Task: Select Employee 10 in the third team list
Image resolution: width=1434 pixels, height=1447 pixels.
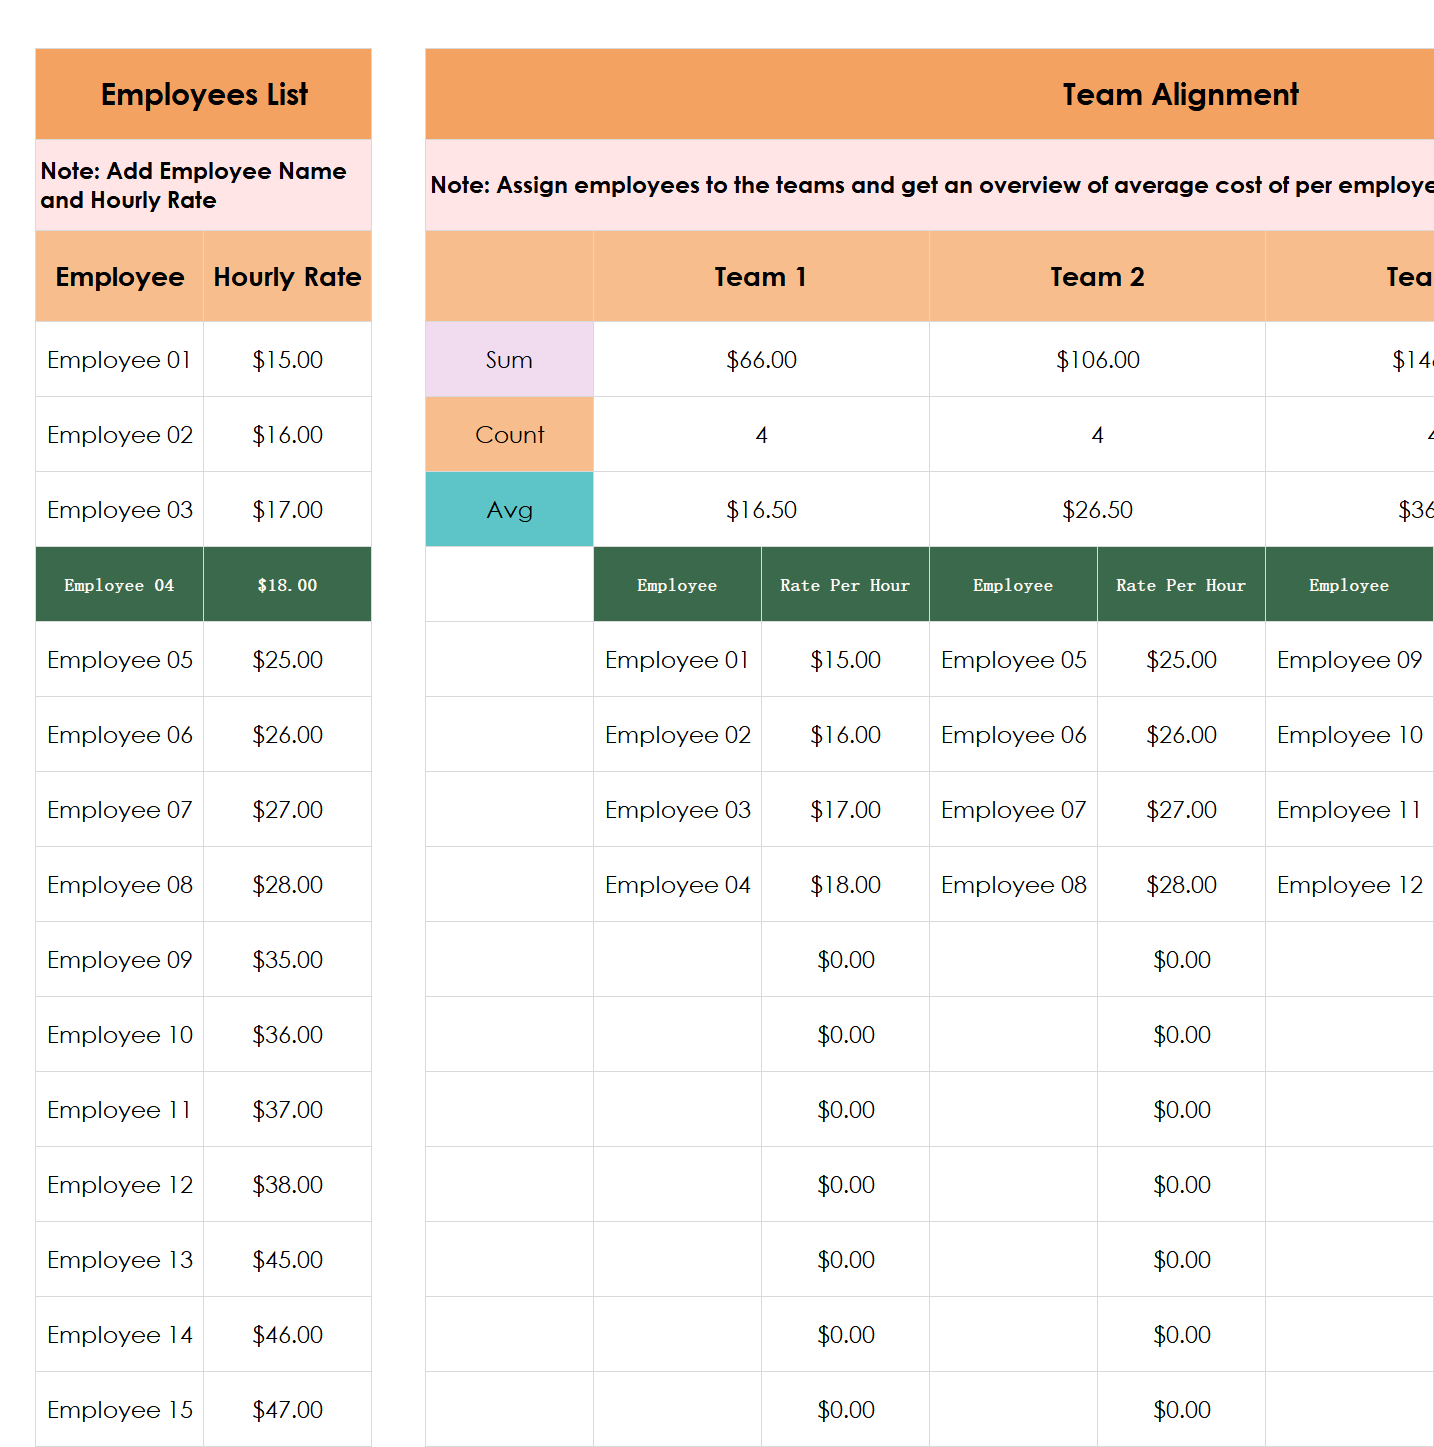Action: (1349, 735)
